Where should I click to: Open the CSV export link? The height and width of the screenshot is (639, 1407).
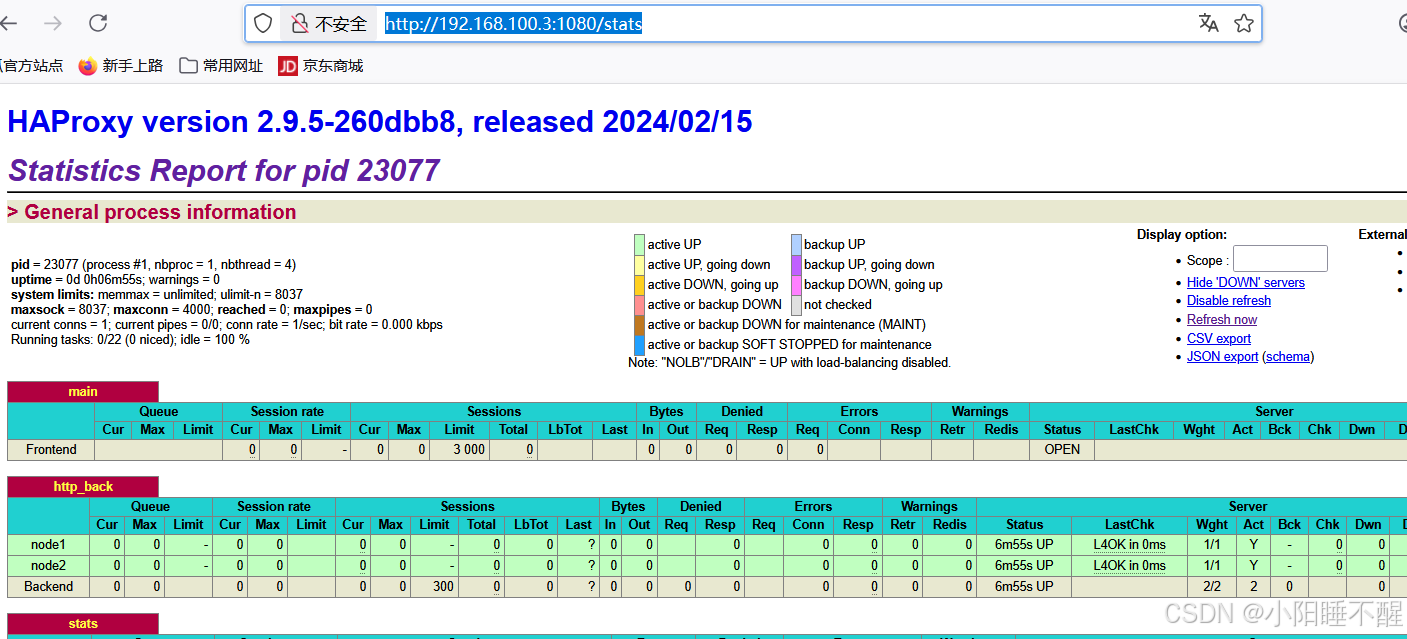[x=1219, y=339]
